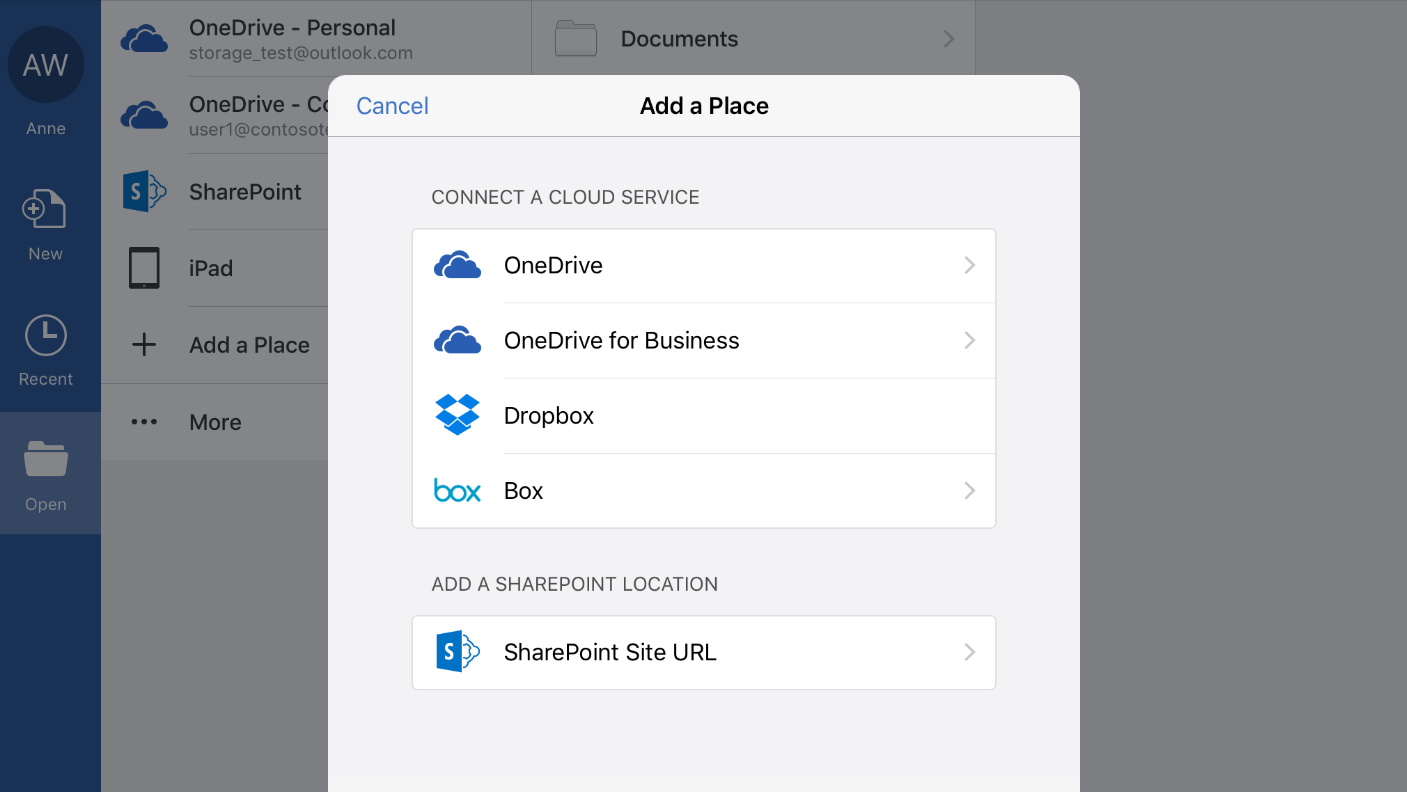This screenshot has width=1407, height=792.
Task: Select the Dropbox icon
Action: [457, 415]
